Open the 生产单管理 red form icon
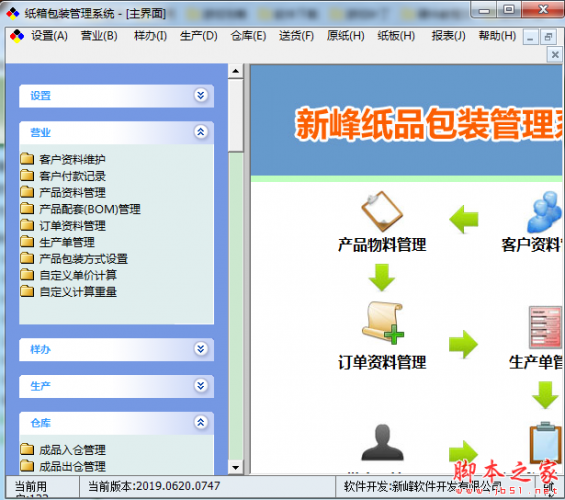Screen dimensions: 565x500 (545, 327)
